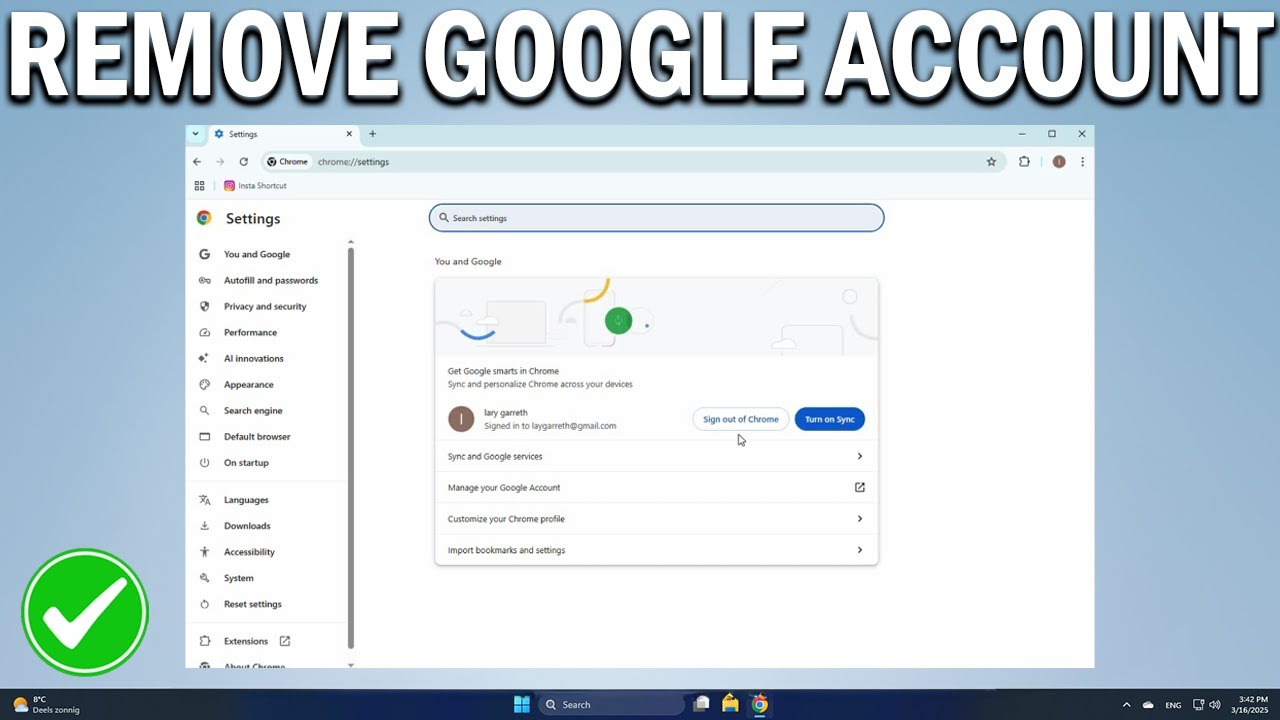Click the lary garreth account avatar
The width and height of the screenshot is (1280, 720).
pyautogui.click(x=461, y=419)
